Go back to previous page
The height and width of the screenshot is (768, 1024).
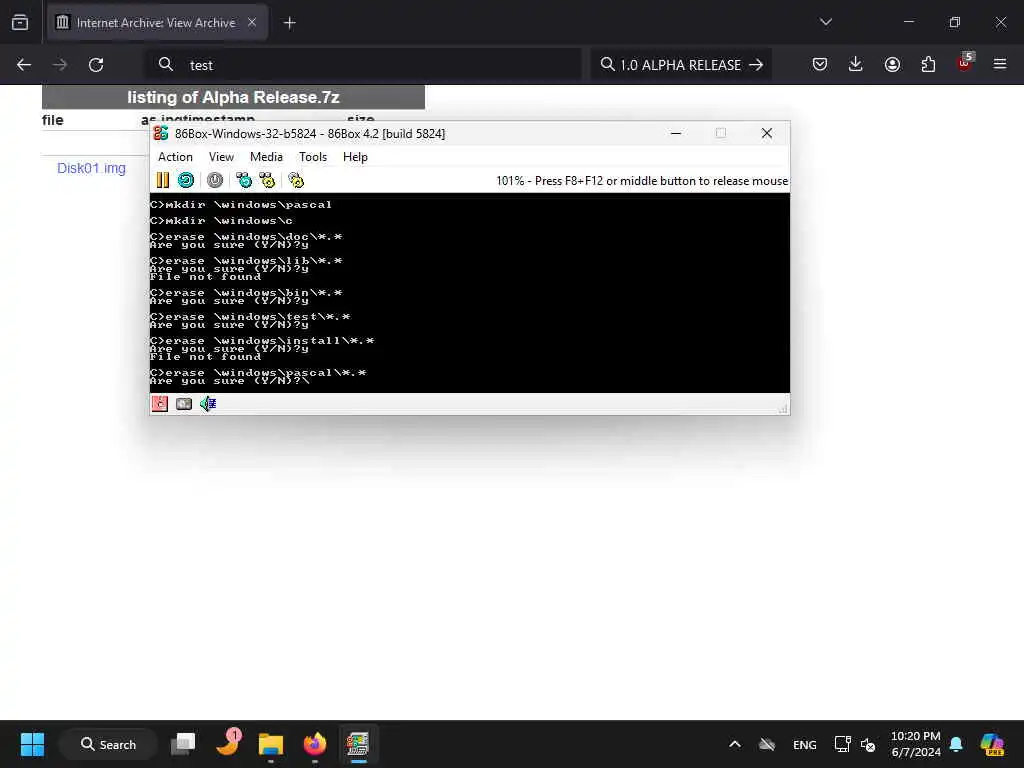[24, 65]
